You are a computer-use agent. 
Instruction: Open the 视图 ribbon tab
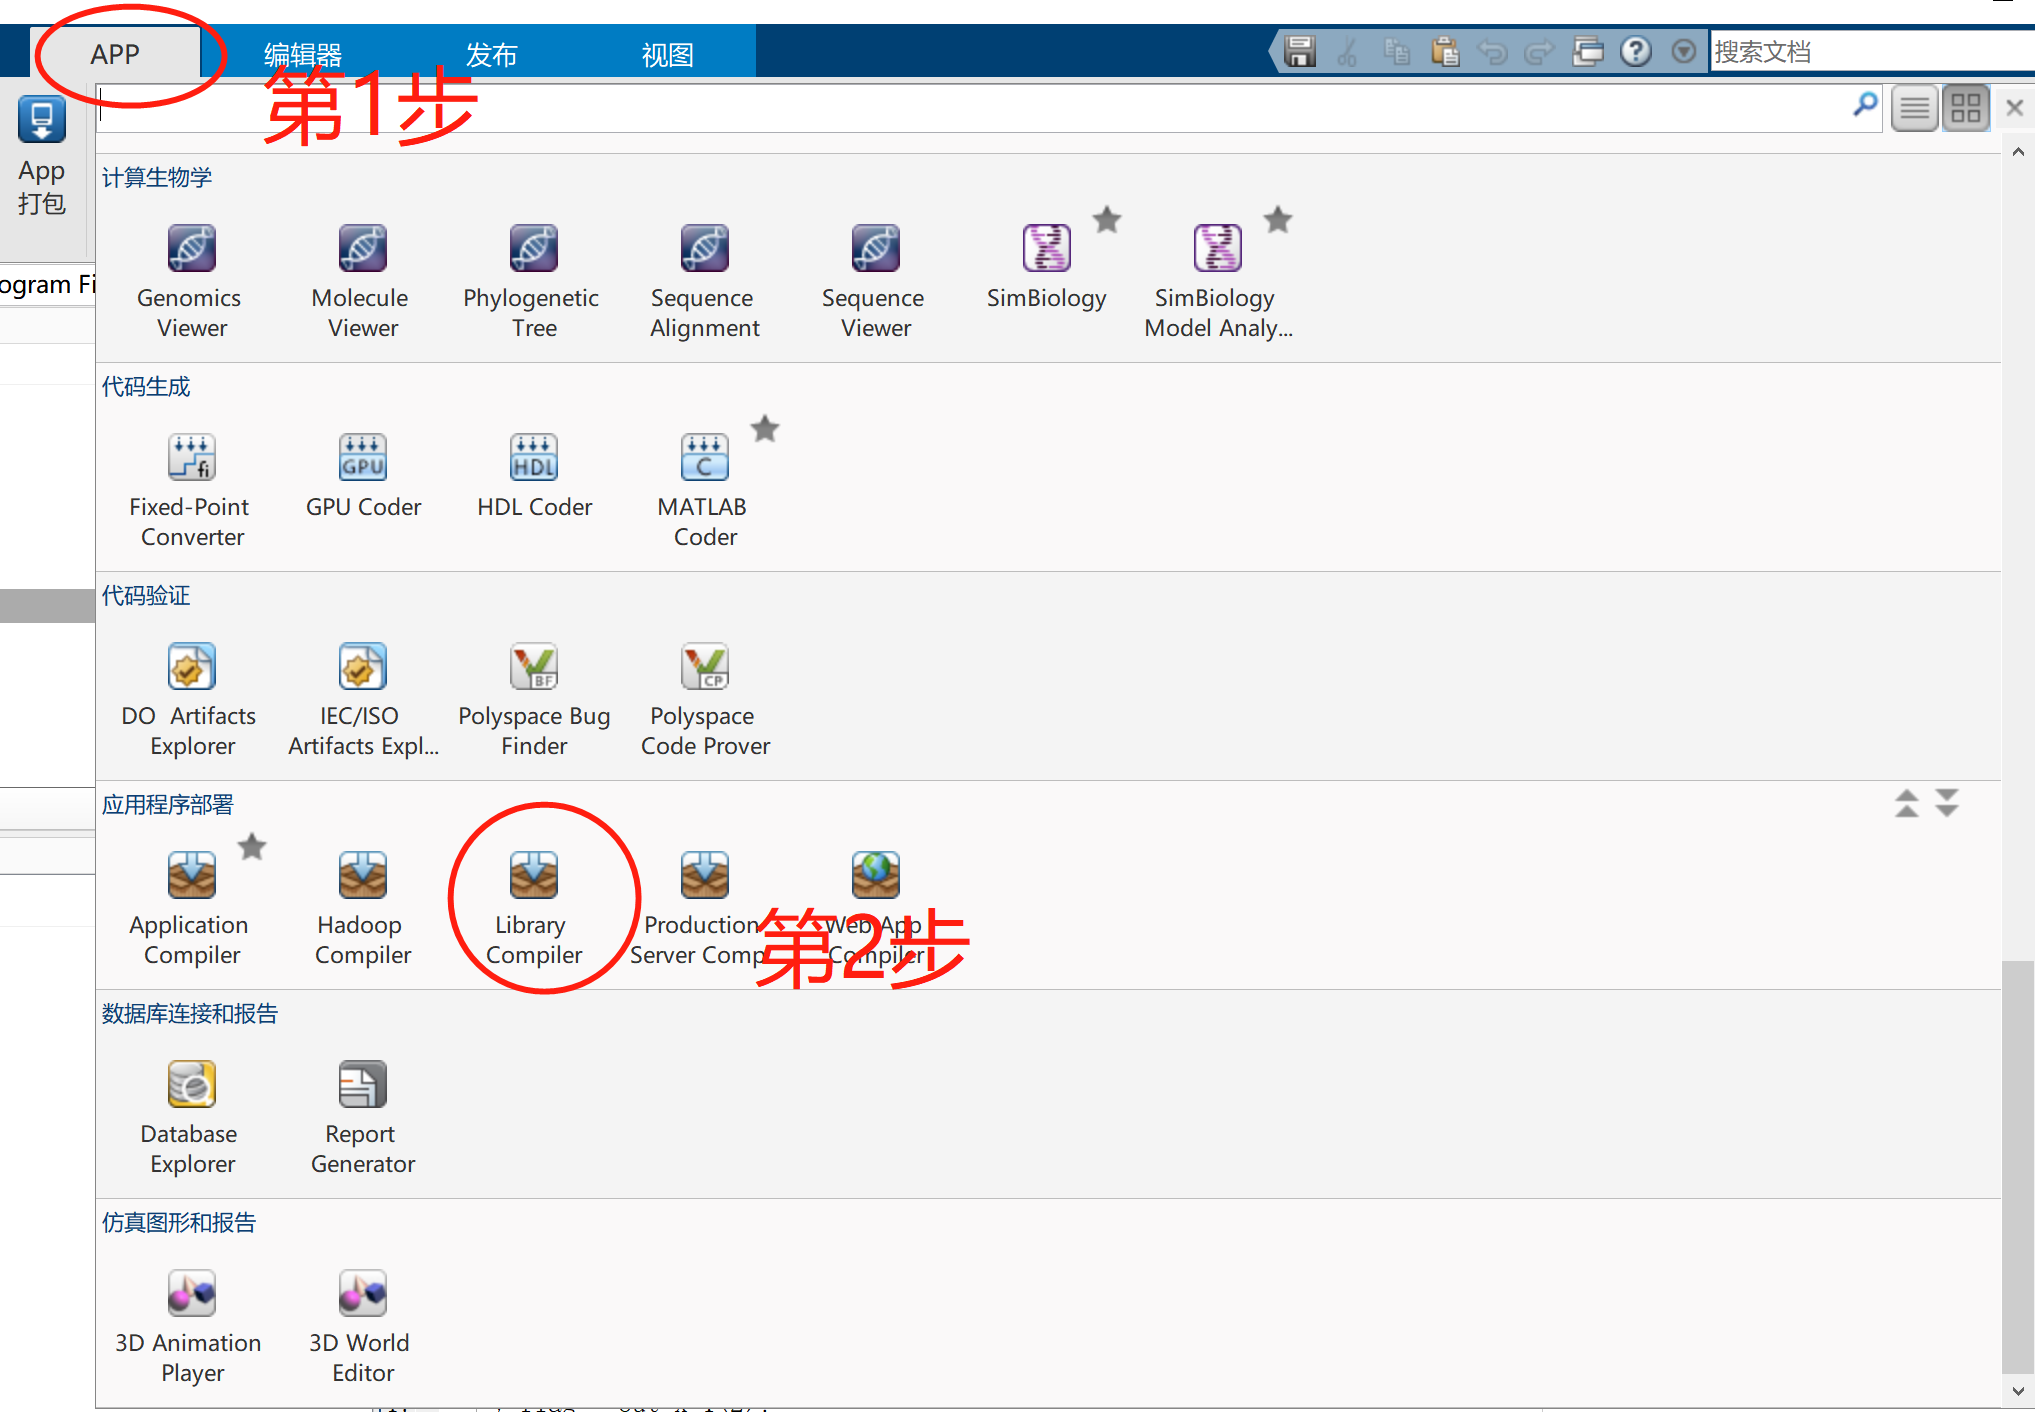tap(666, 54)
